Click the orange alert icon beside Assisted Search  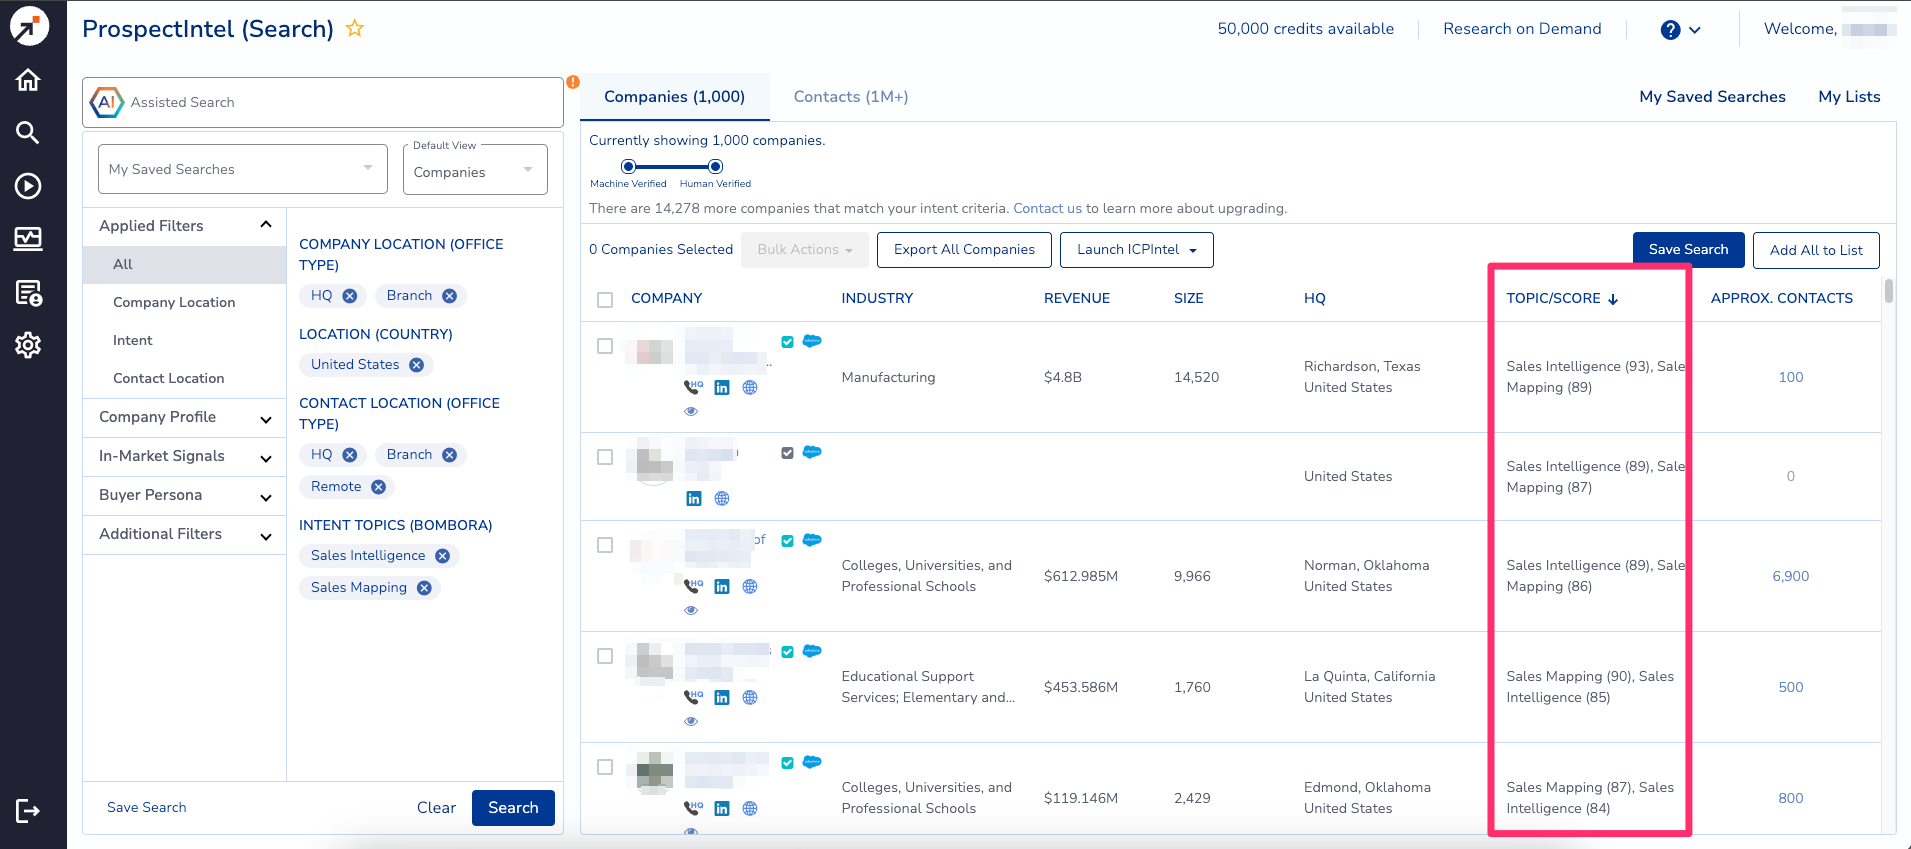click(x=573, y=82)
